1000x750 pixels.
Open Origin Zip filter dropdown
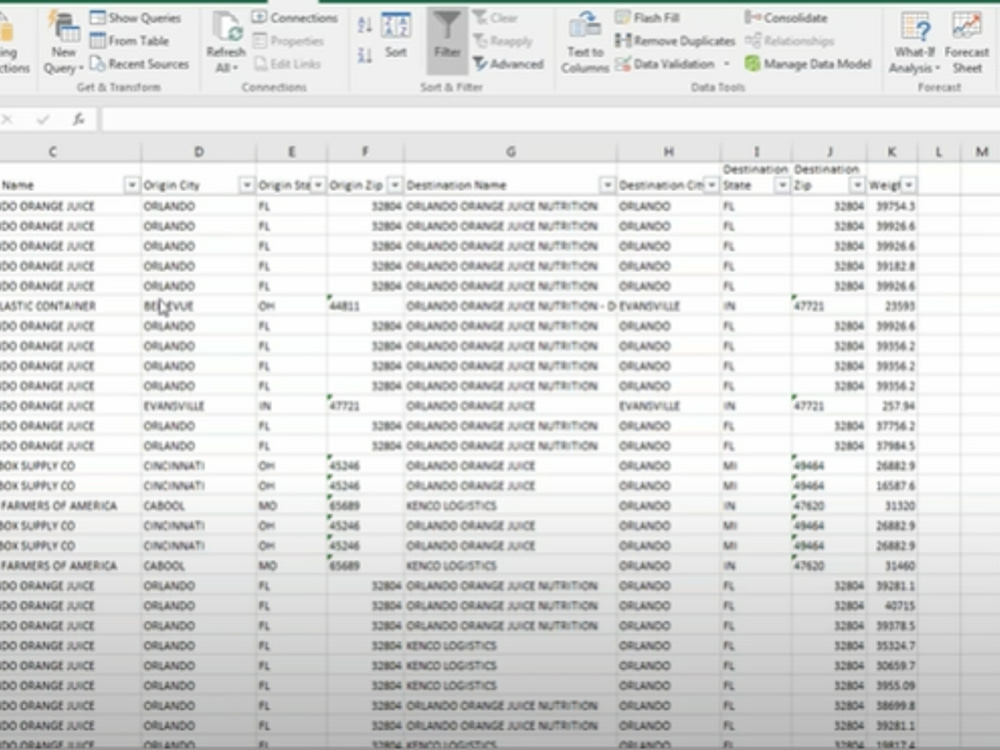(395, 185)
